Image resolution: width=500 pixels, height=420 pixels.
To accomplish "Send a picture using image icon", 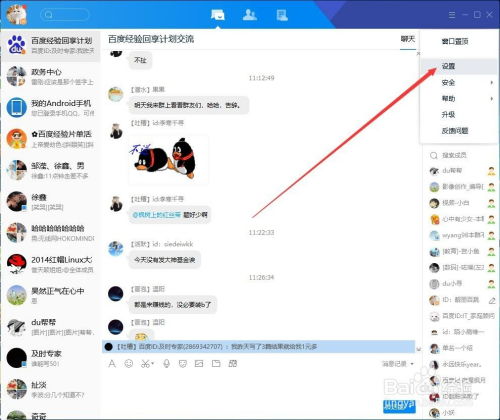I will (199, 364).
